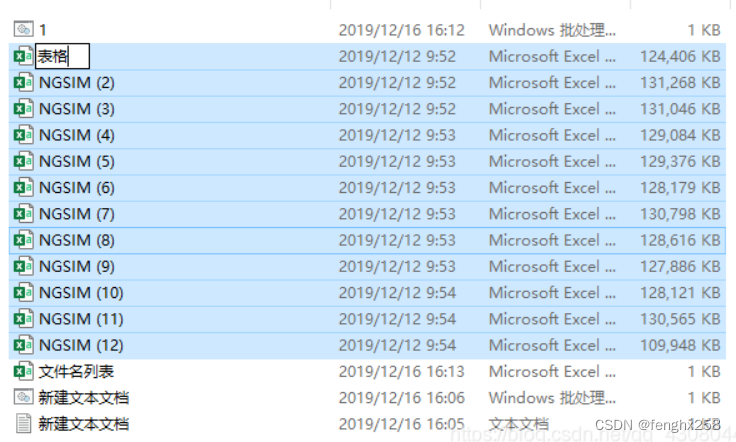Viewport: 736px width, 442px height.
Task: Click the NGSIM (10) file name
Action: coord(81,293)
